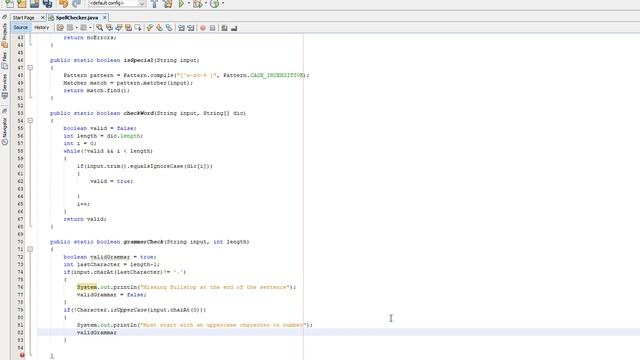Open the Debug Project dropdown arrow
Viewport: 640px width, 360px height.
tap(206, 3)
